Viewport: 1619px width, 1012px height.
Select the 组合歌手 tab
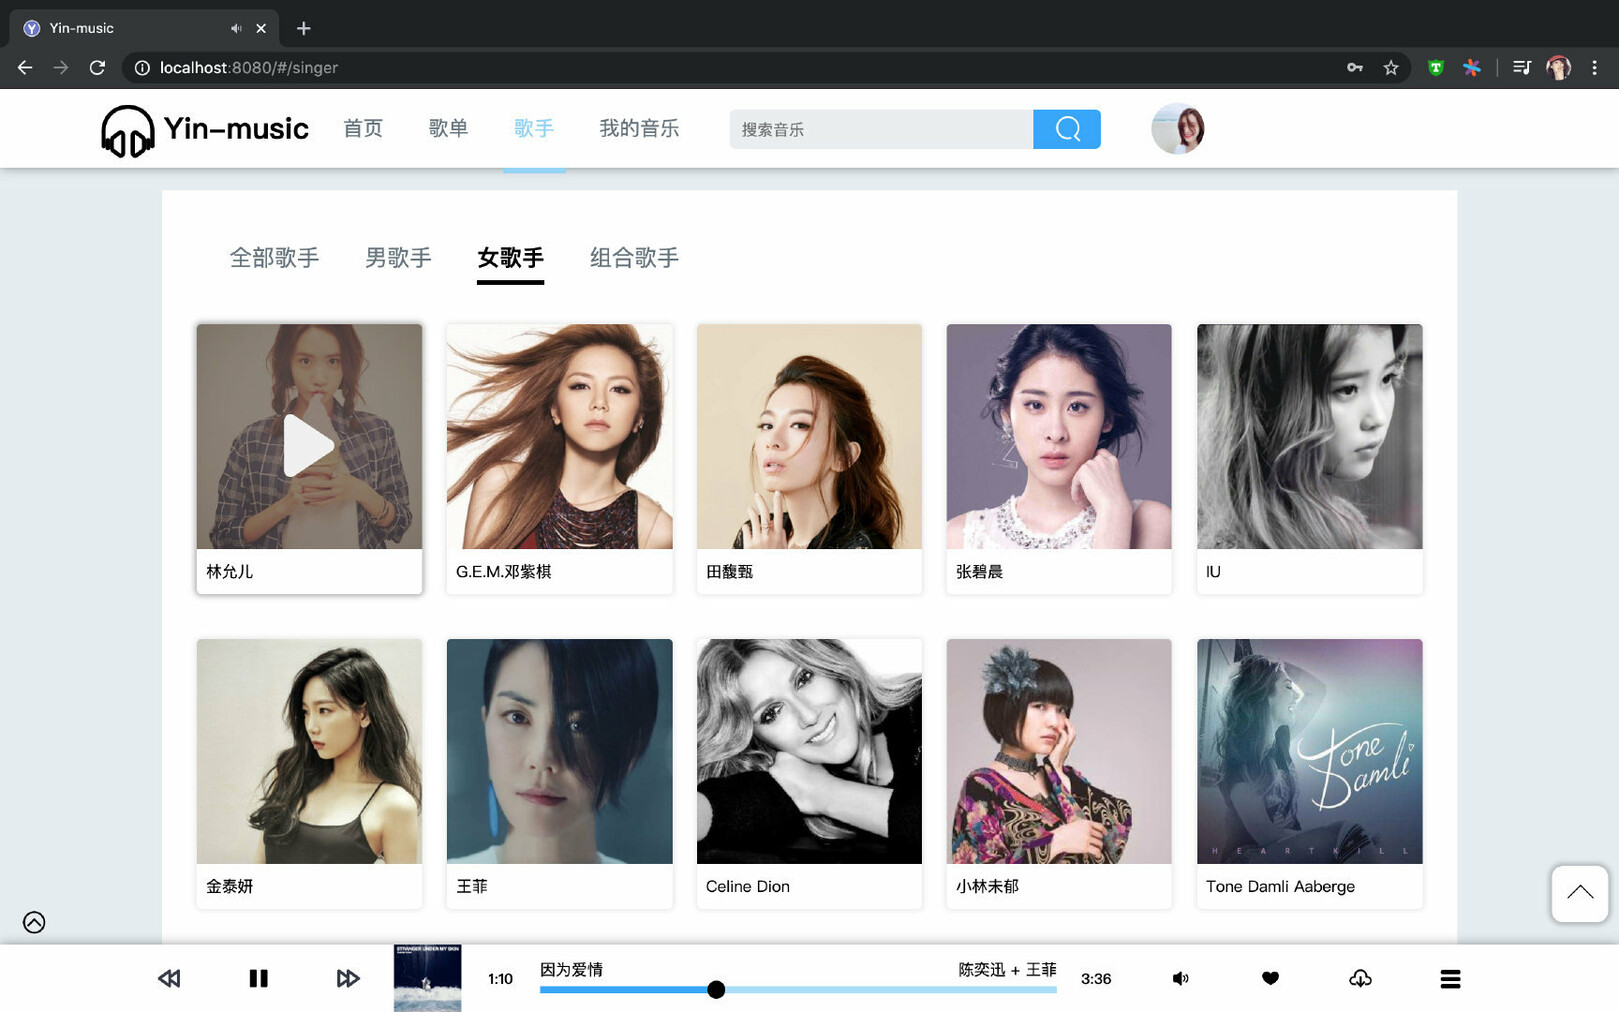coord(634,258)
